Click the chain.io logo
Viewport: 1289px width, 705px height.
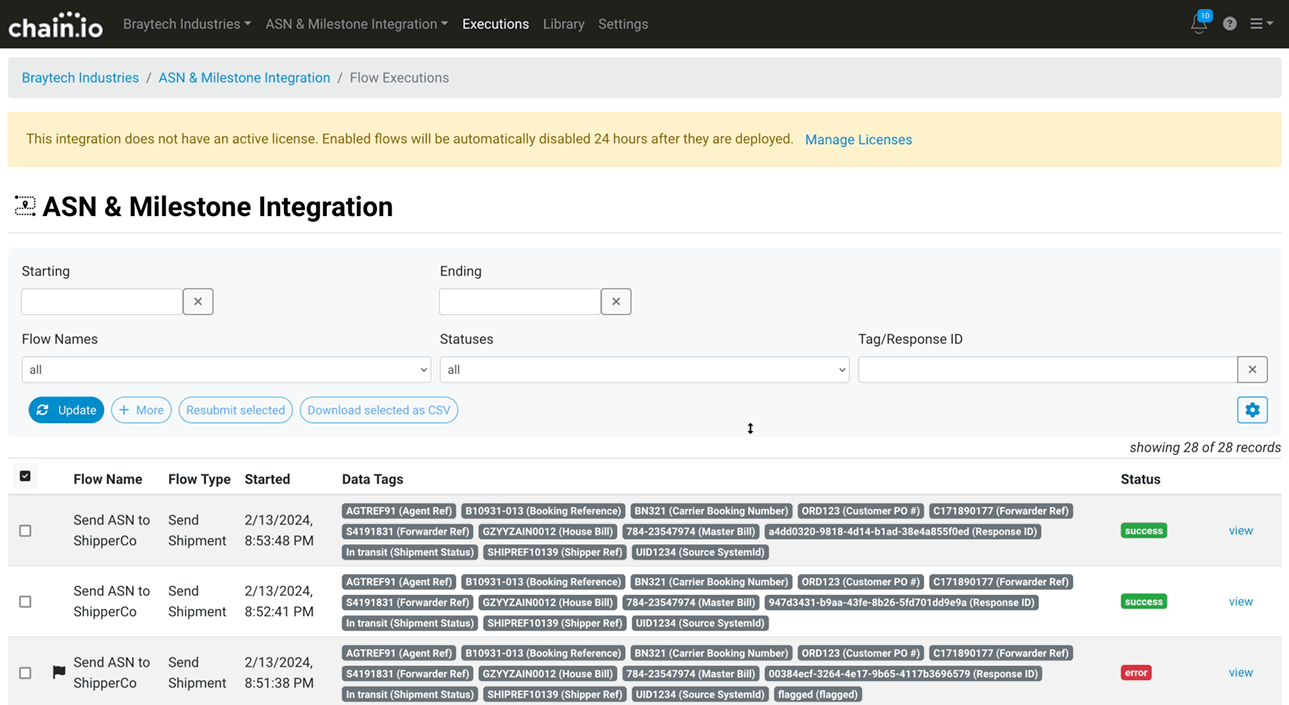click(55, 24)
